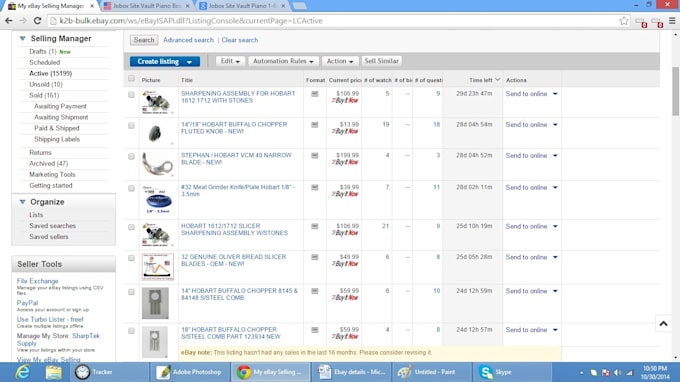680x382 pixels.
Task: Switch to Adobe Photoshop in taskbar
Action: pos(189,372)
